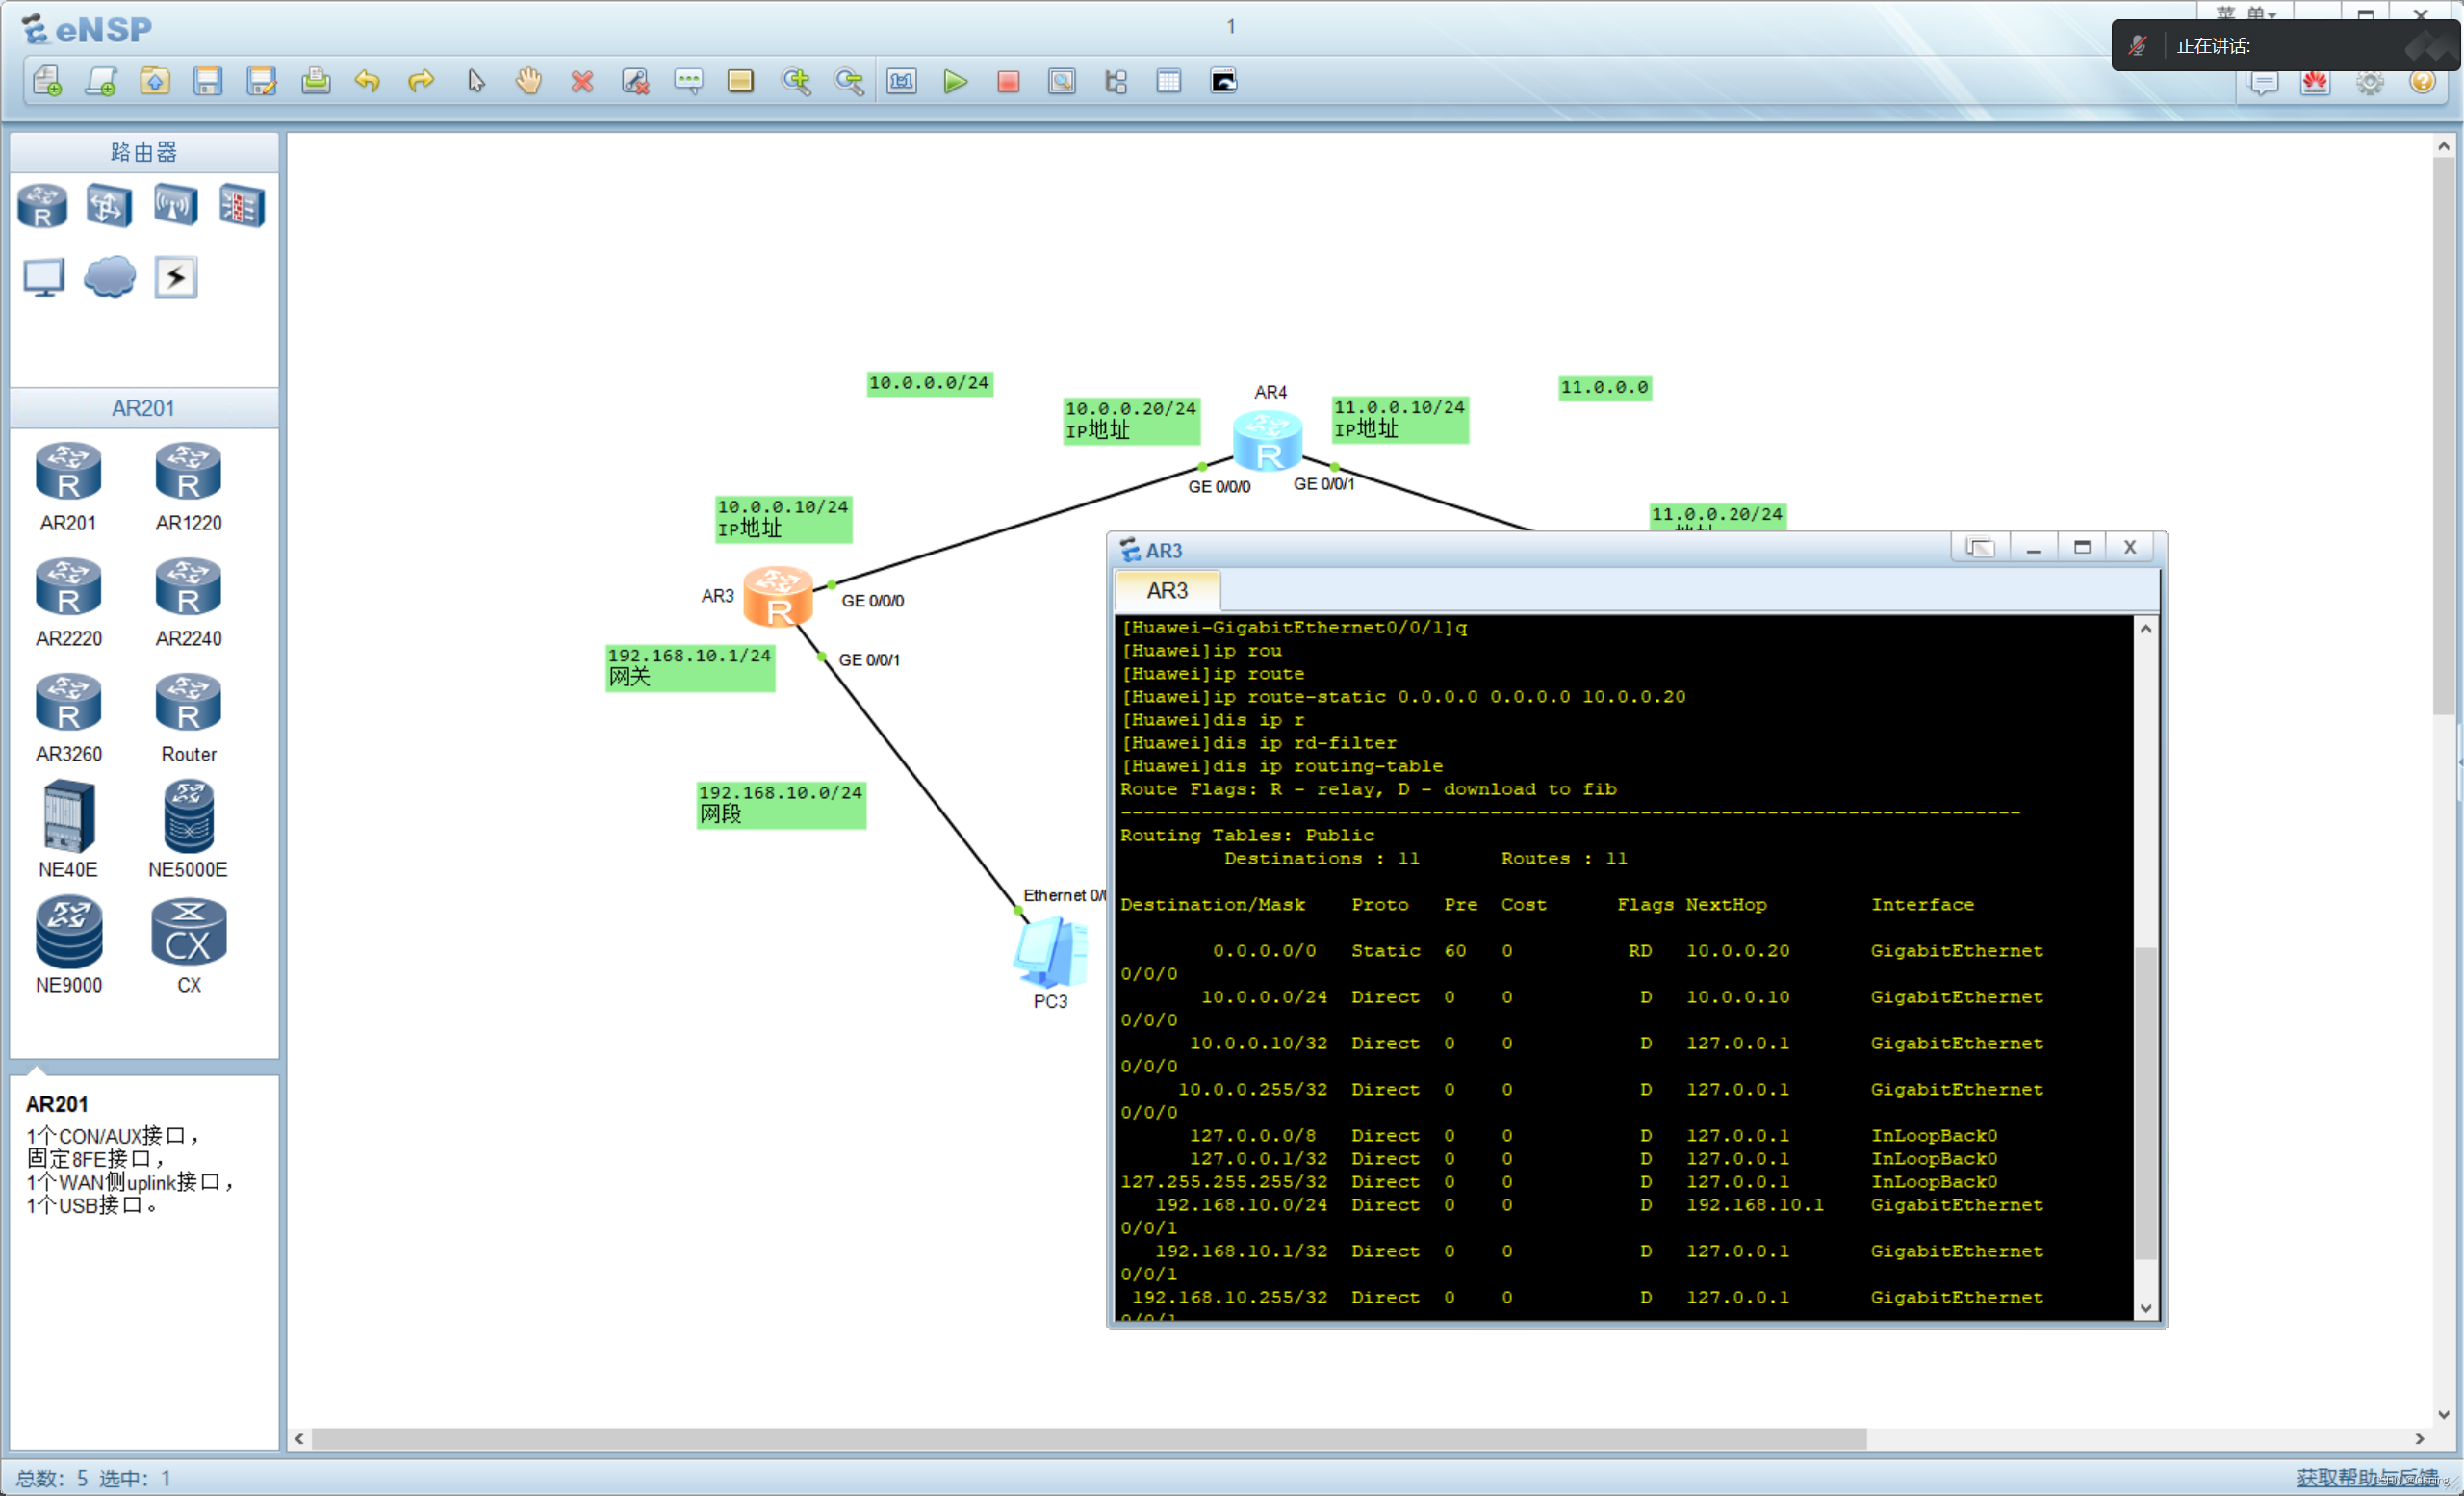The image size is (2464, 1496).
Task: Click the 10.0.0.10/24 IP address label
Action: click(x=784, y=519)
